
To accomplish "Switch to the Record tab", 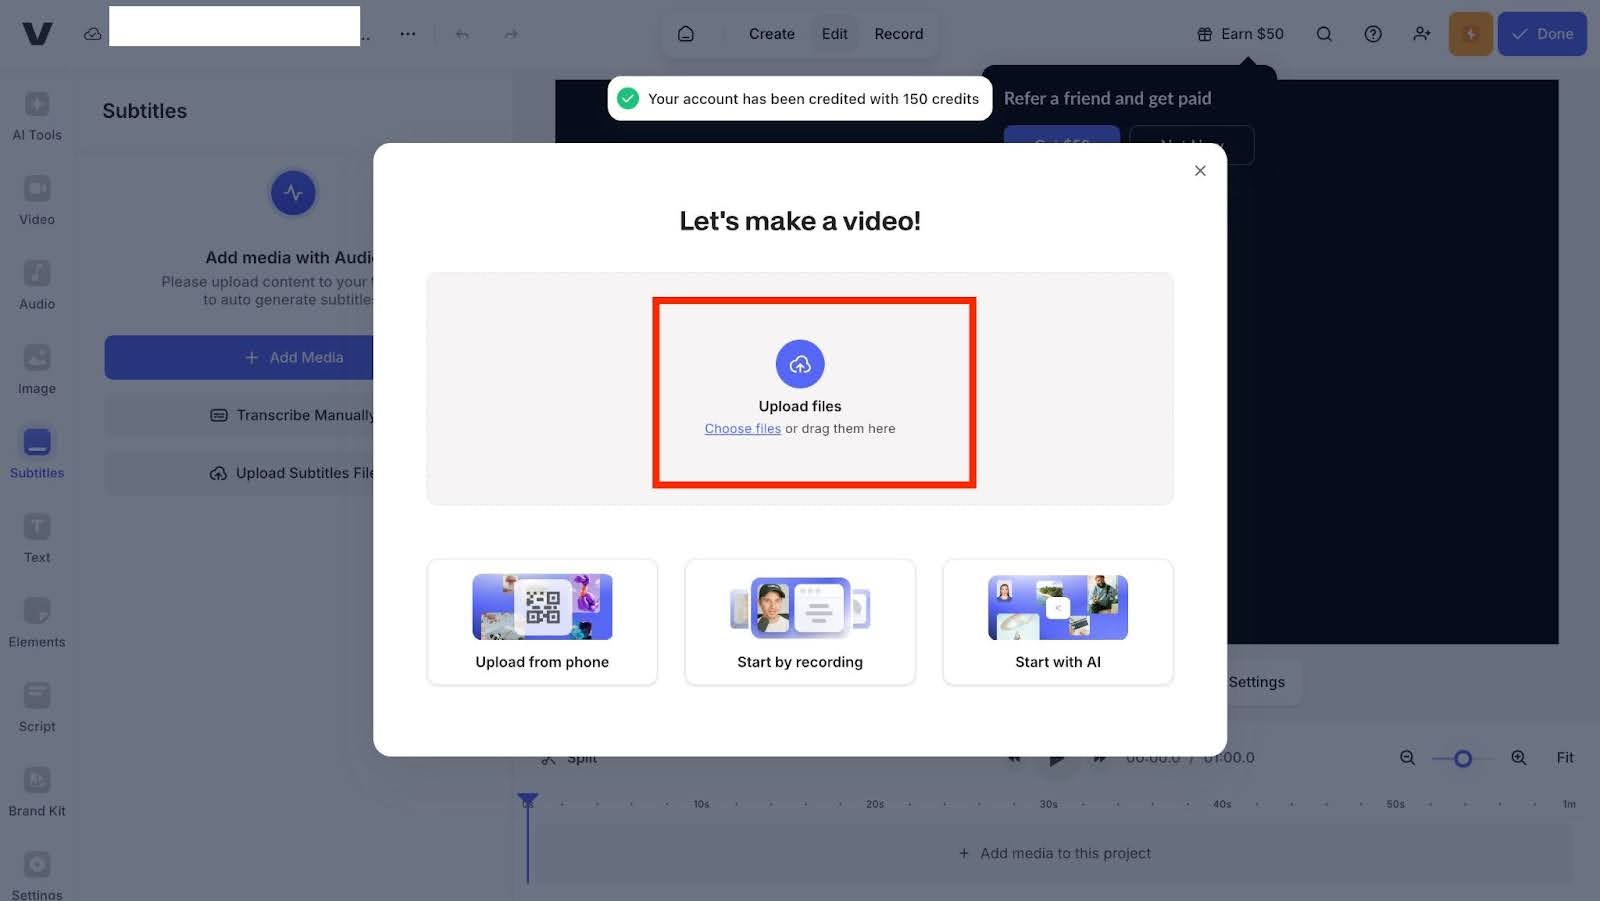I will 898,34.
